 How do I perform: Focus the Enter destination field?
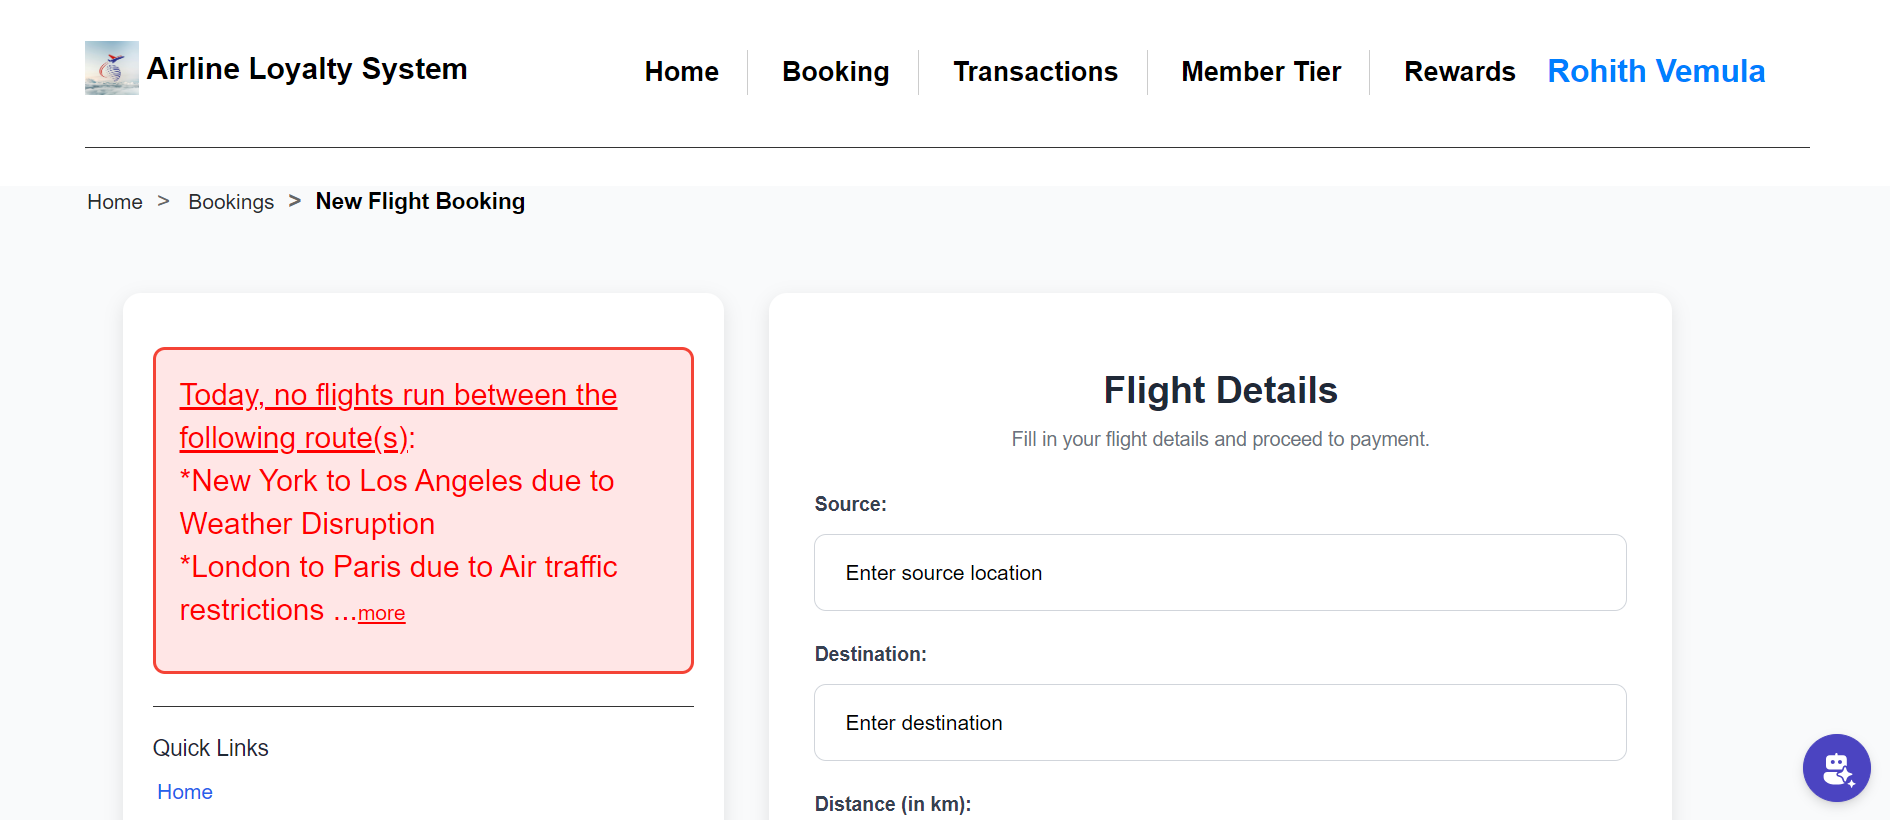(1220, 723)
